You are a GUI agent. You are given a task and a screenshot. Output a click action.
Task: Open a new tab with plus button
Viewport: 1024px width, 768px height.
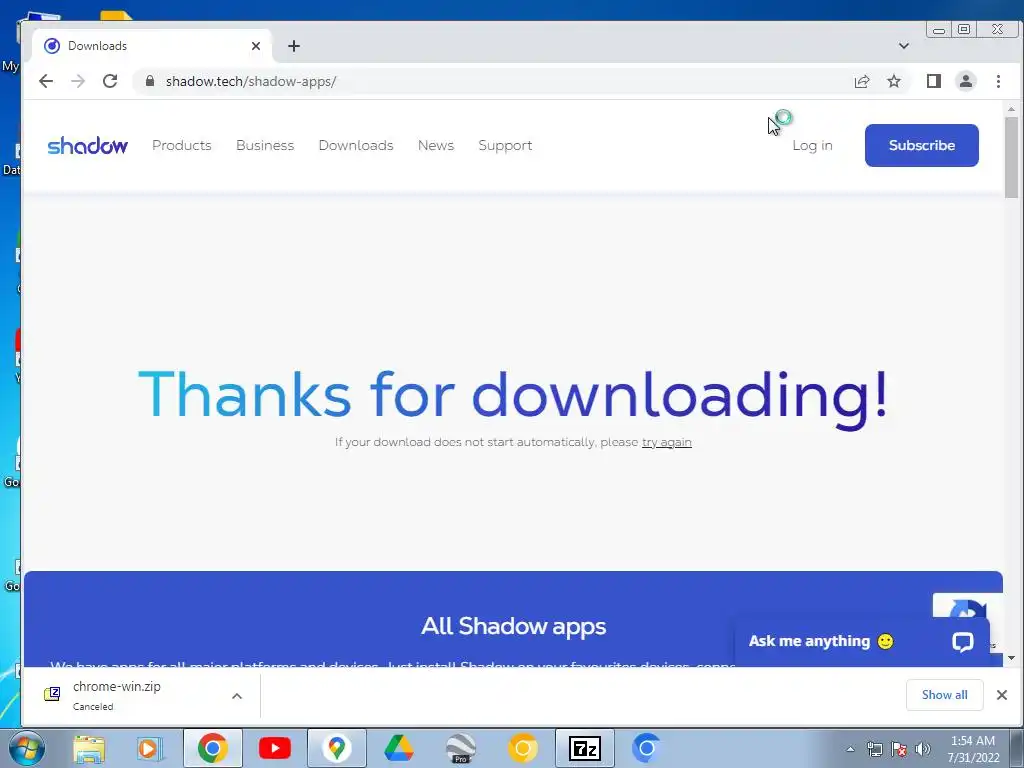tap(294, 46)
